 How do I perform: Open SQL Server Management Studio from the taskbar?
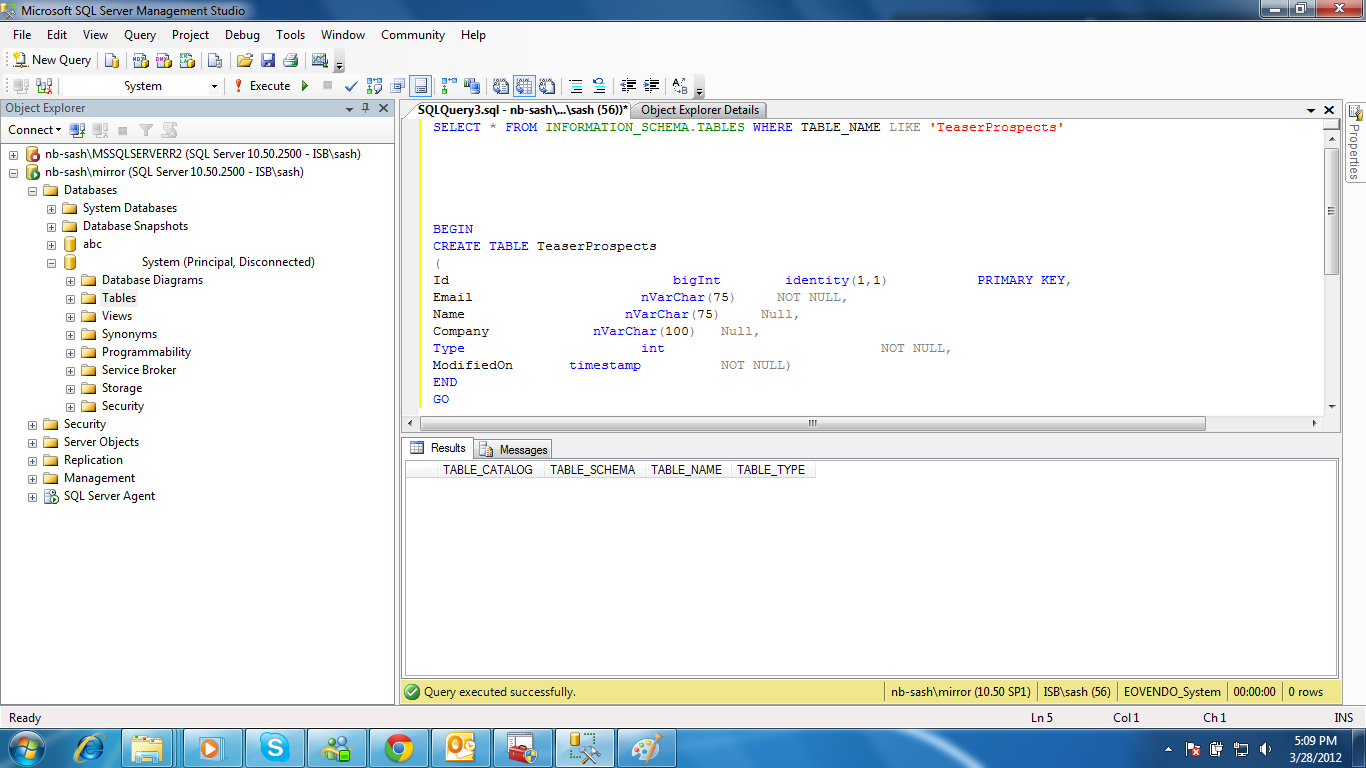pyautogui.click(x=584, y=747)
